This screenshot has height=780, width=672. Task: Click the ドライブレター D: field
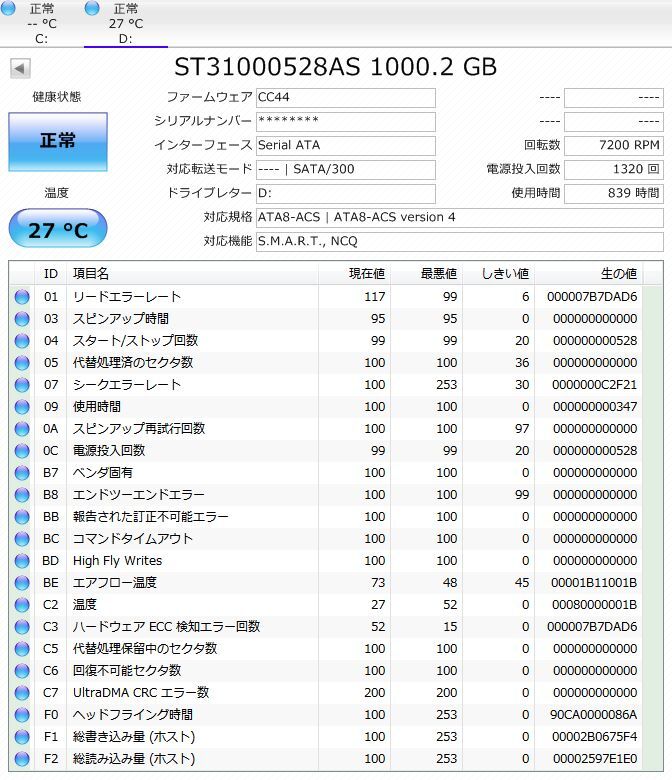pos(346,193)
